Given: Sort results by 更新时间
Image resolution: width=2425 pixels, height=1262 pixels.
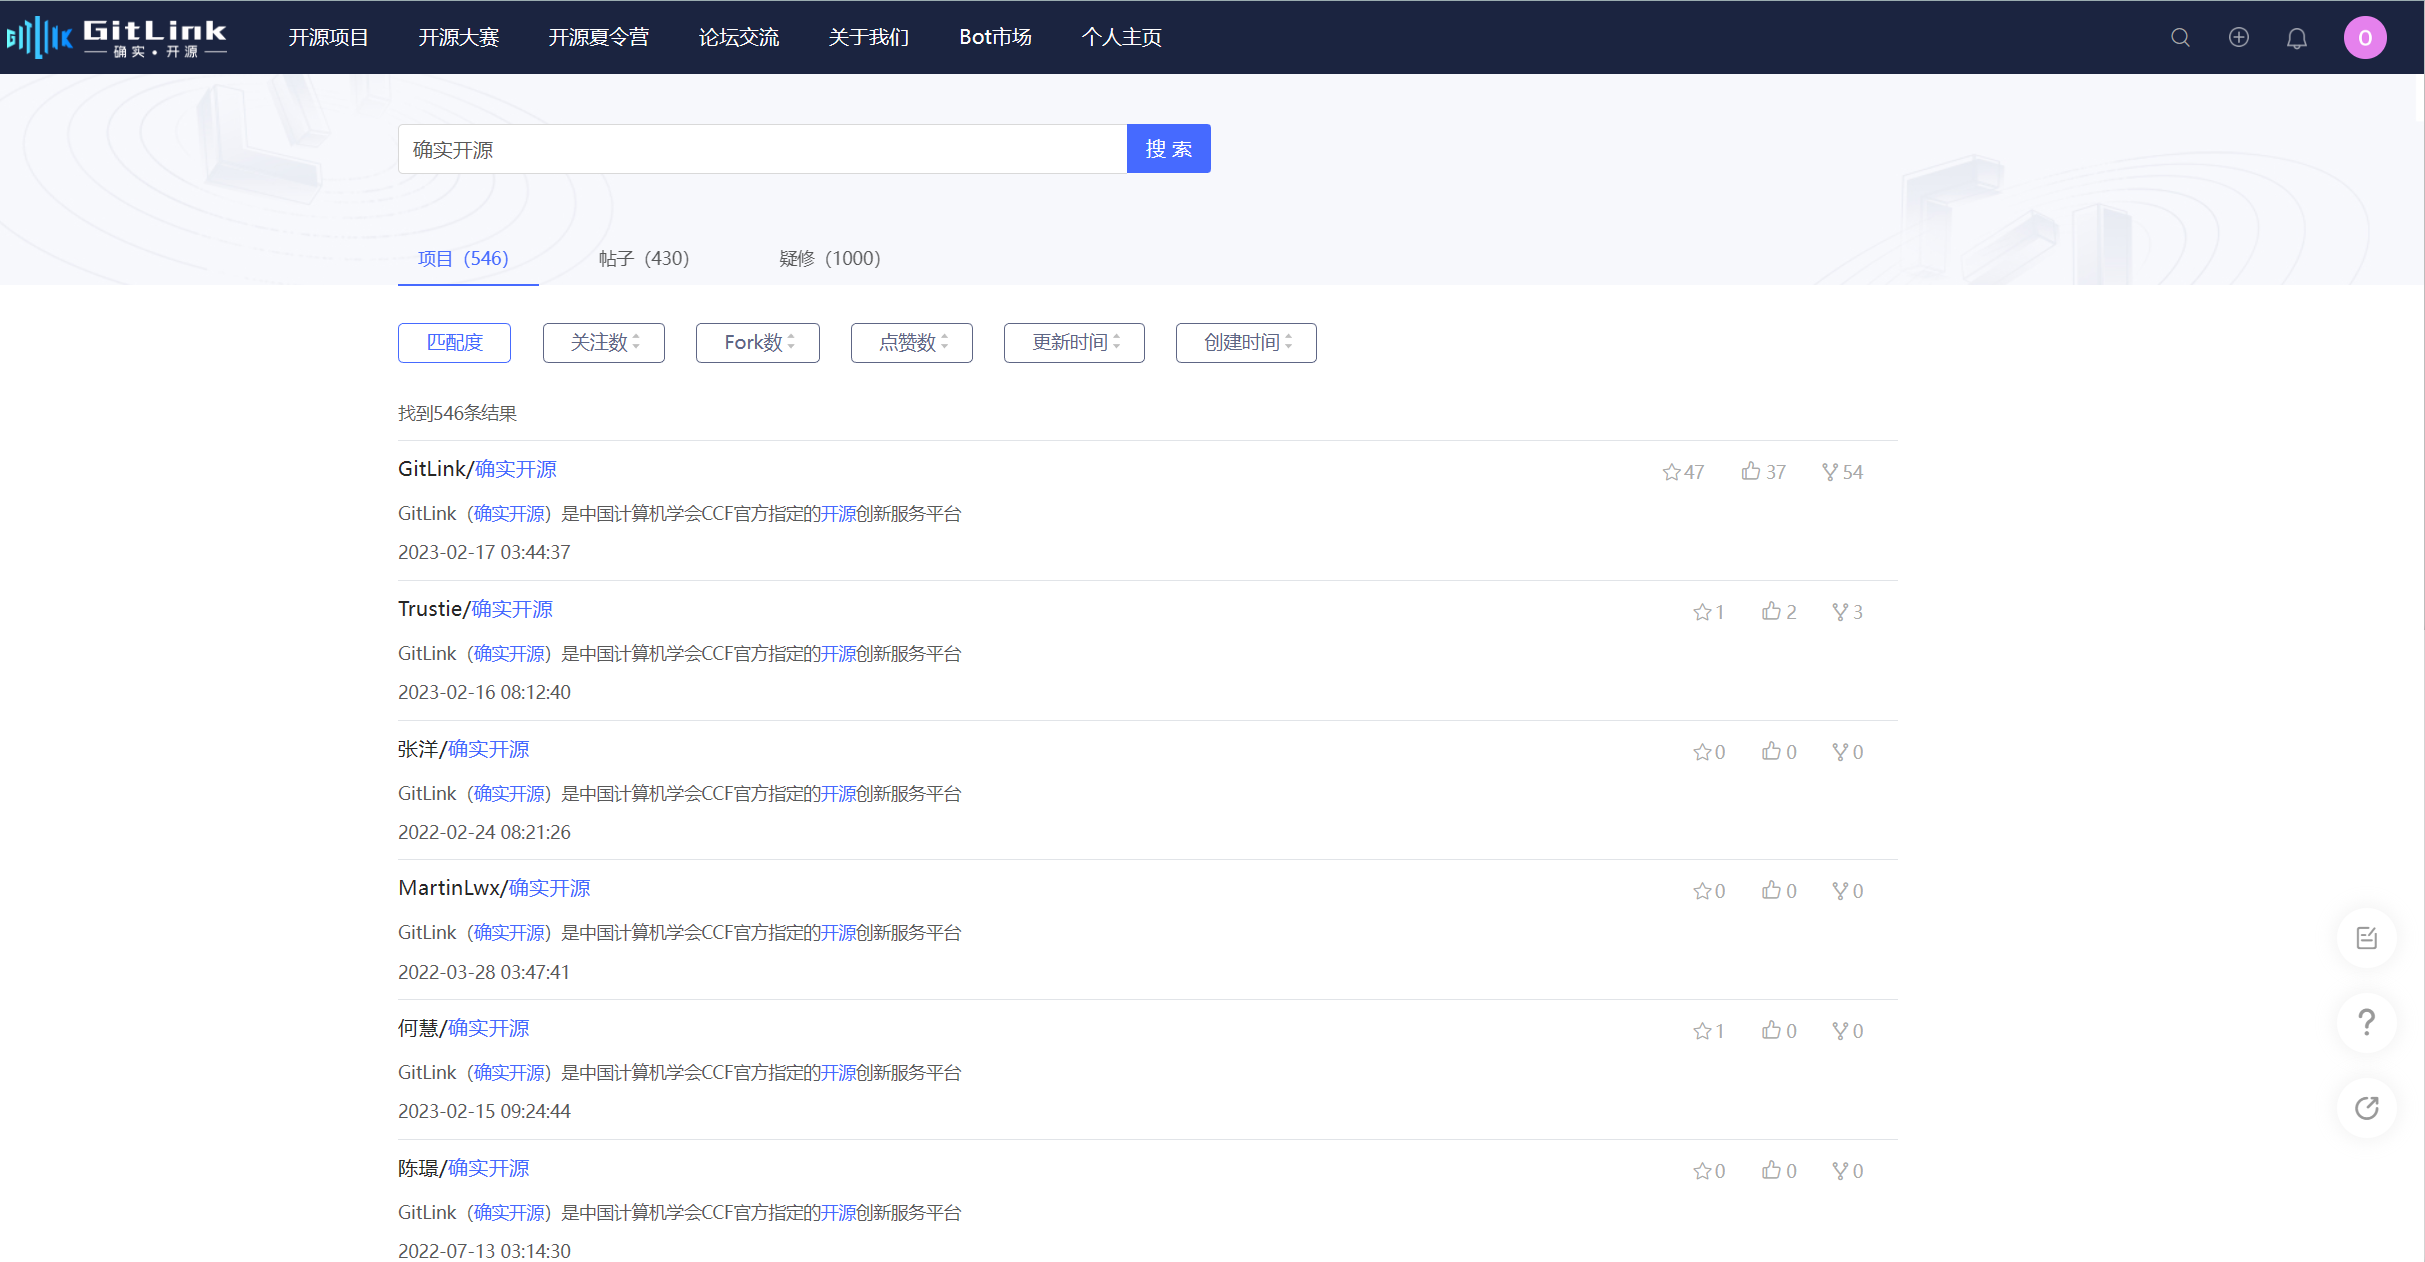Looking at the screenshot, I should (x=1074, y=343).
